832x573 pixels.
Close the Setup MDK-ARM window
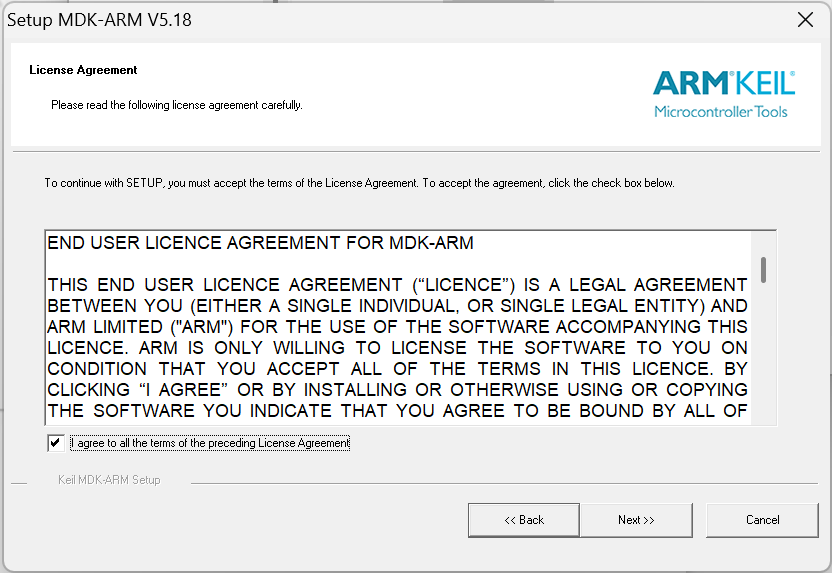coord(804,20)
